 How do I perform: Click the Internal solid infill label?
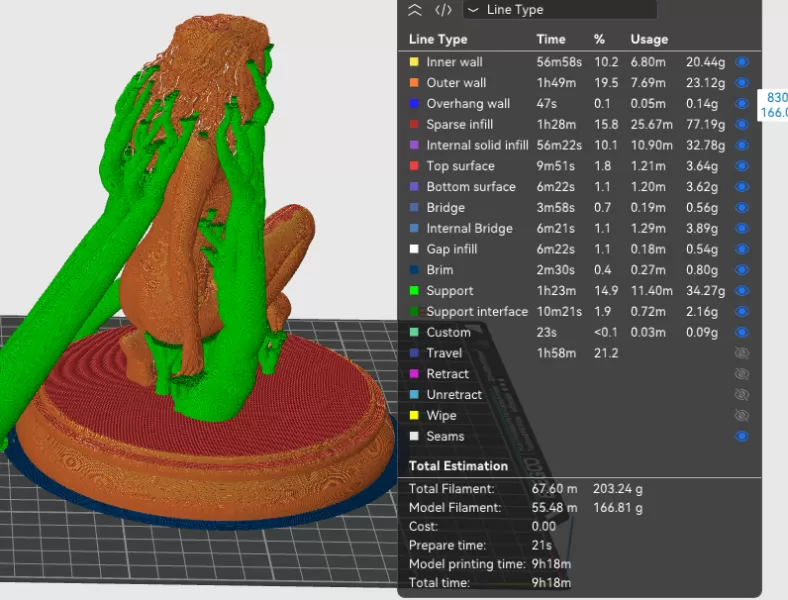477,145
